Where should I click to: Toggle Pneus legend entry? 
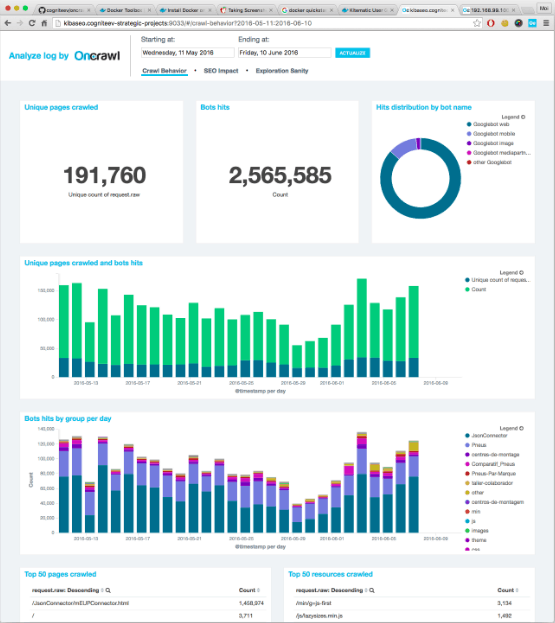point(476,445)
